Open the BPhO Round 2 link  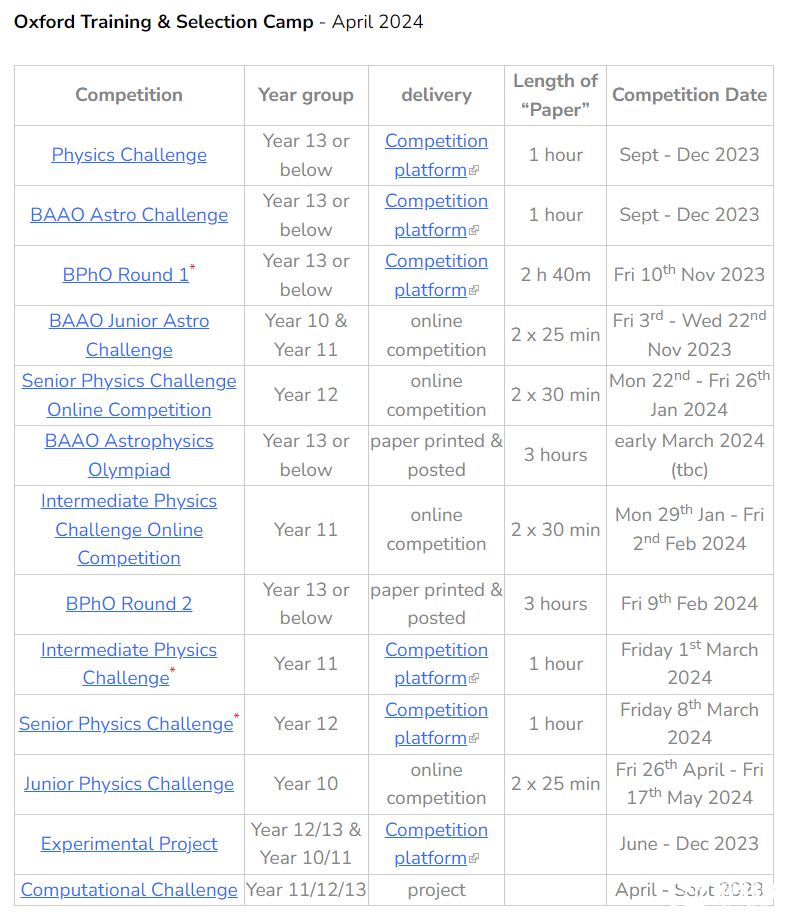pyautogui.click(x=129, y=603)
